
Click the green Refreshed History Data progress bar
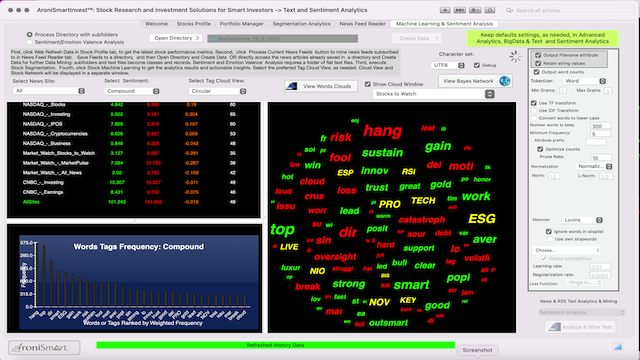276,345
